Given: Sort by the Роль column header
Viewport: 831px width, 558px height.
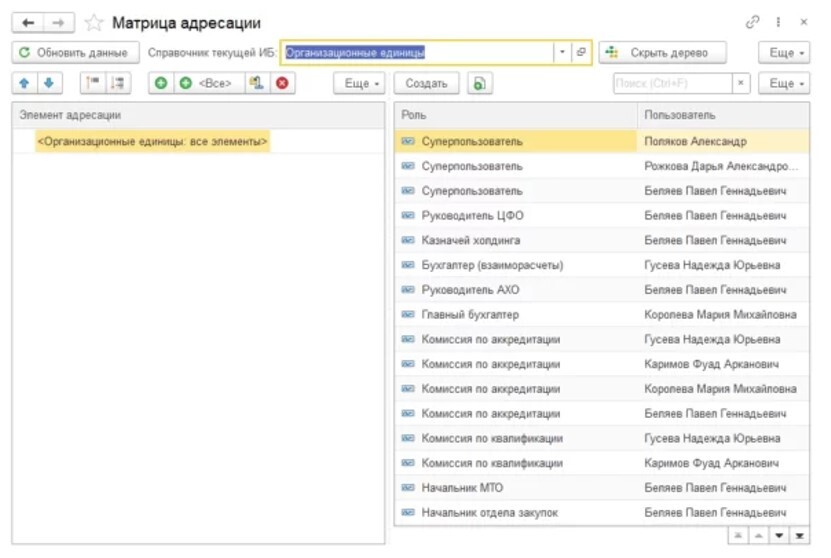Looking at the screenshot, I should point(516,115).
